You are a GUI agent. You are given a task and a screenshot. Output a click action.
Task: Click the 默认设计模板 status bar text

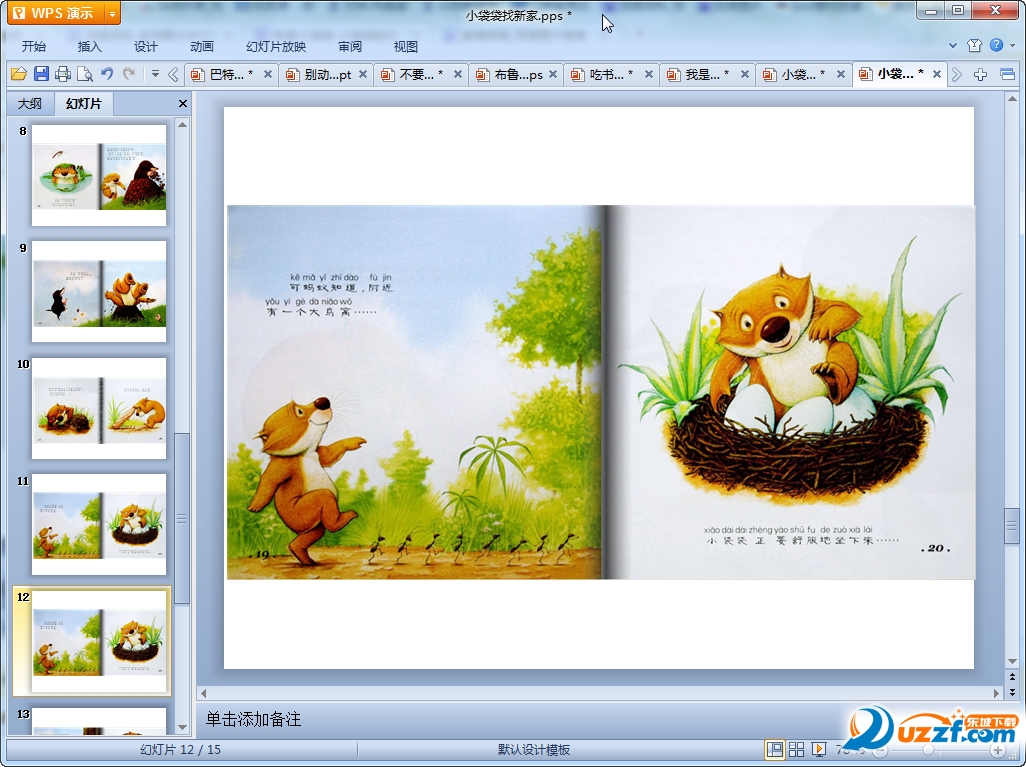(534, 750)
